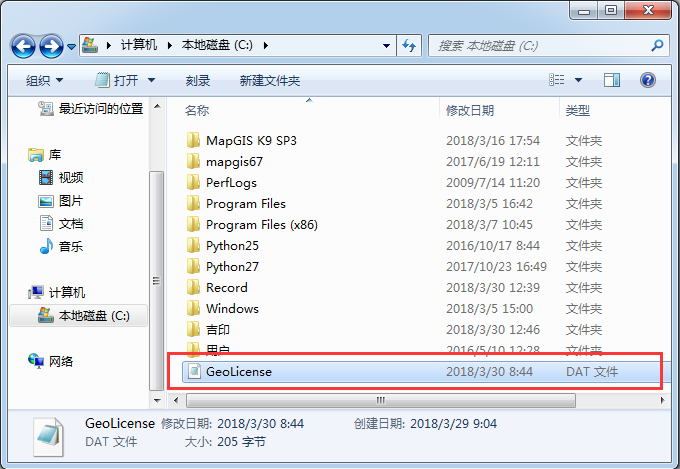Click 刻录 in the toolbar
The image size is (680, 469).
click(198, 80)
